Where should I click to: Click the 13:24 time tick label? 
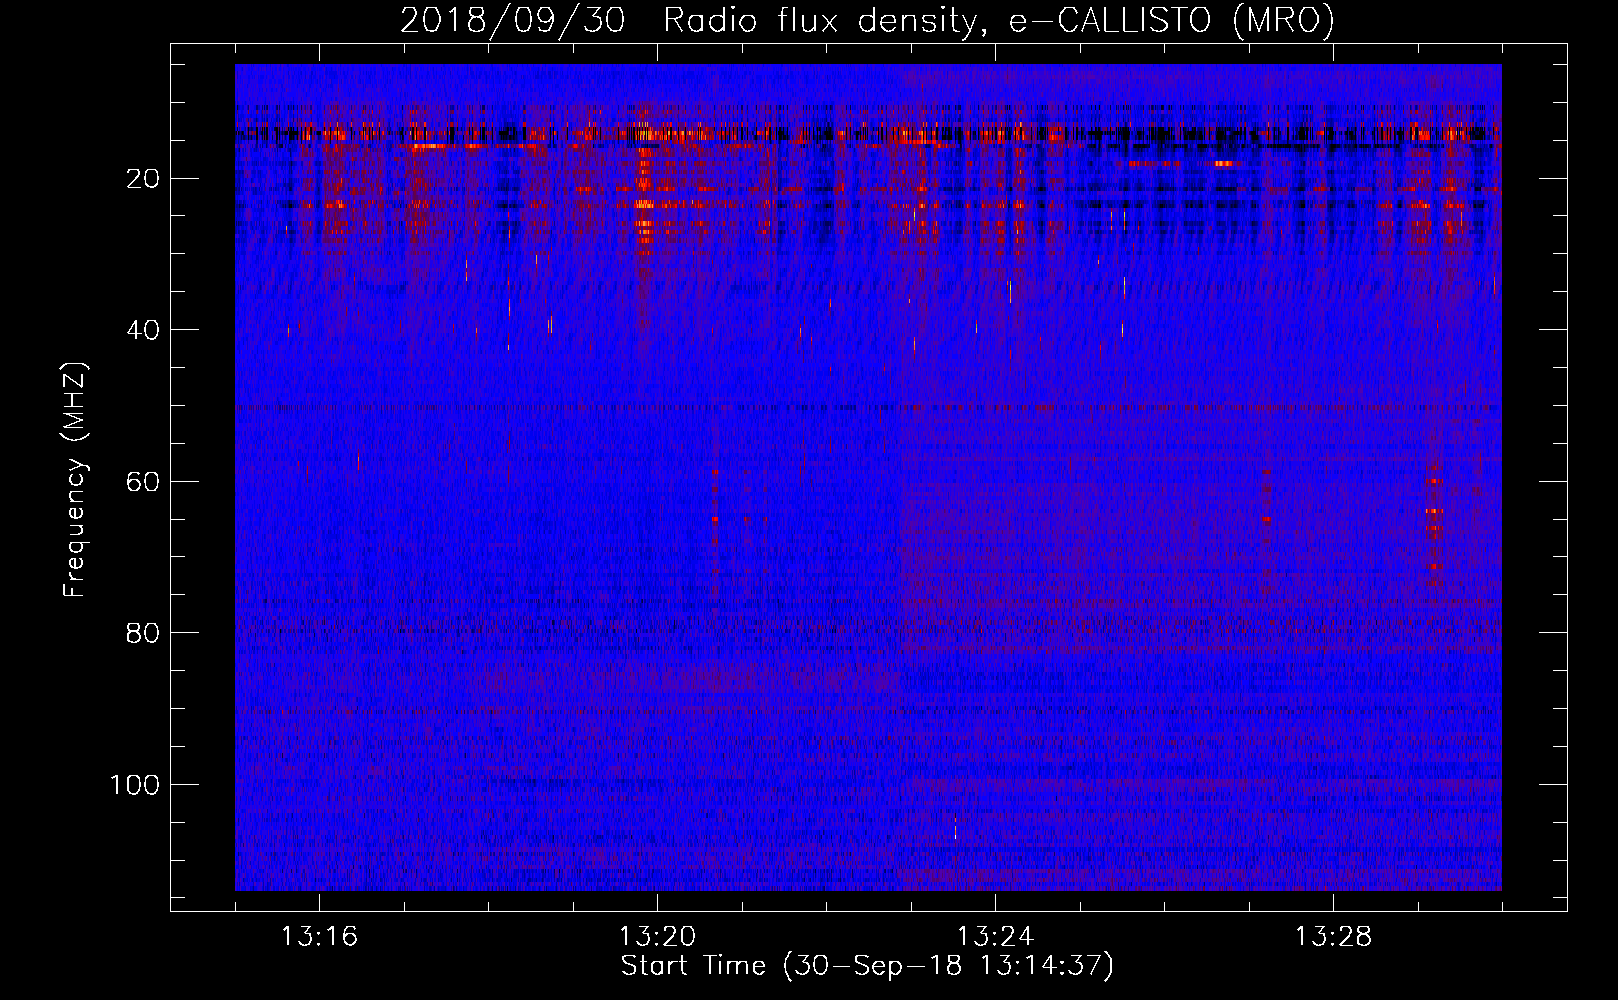click(x=995, y=937)
